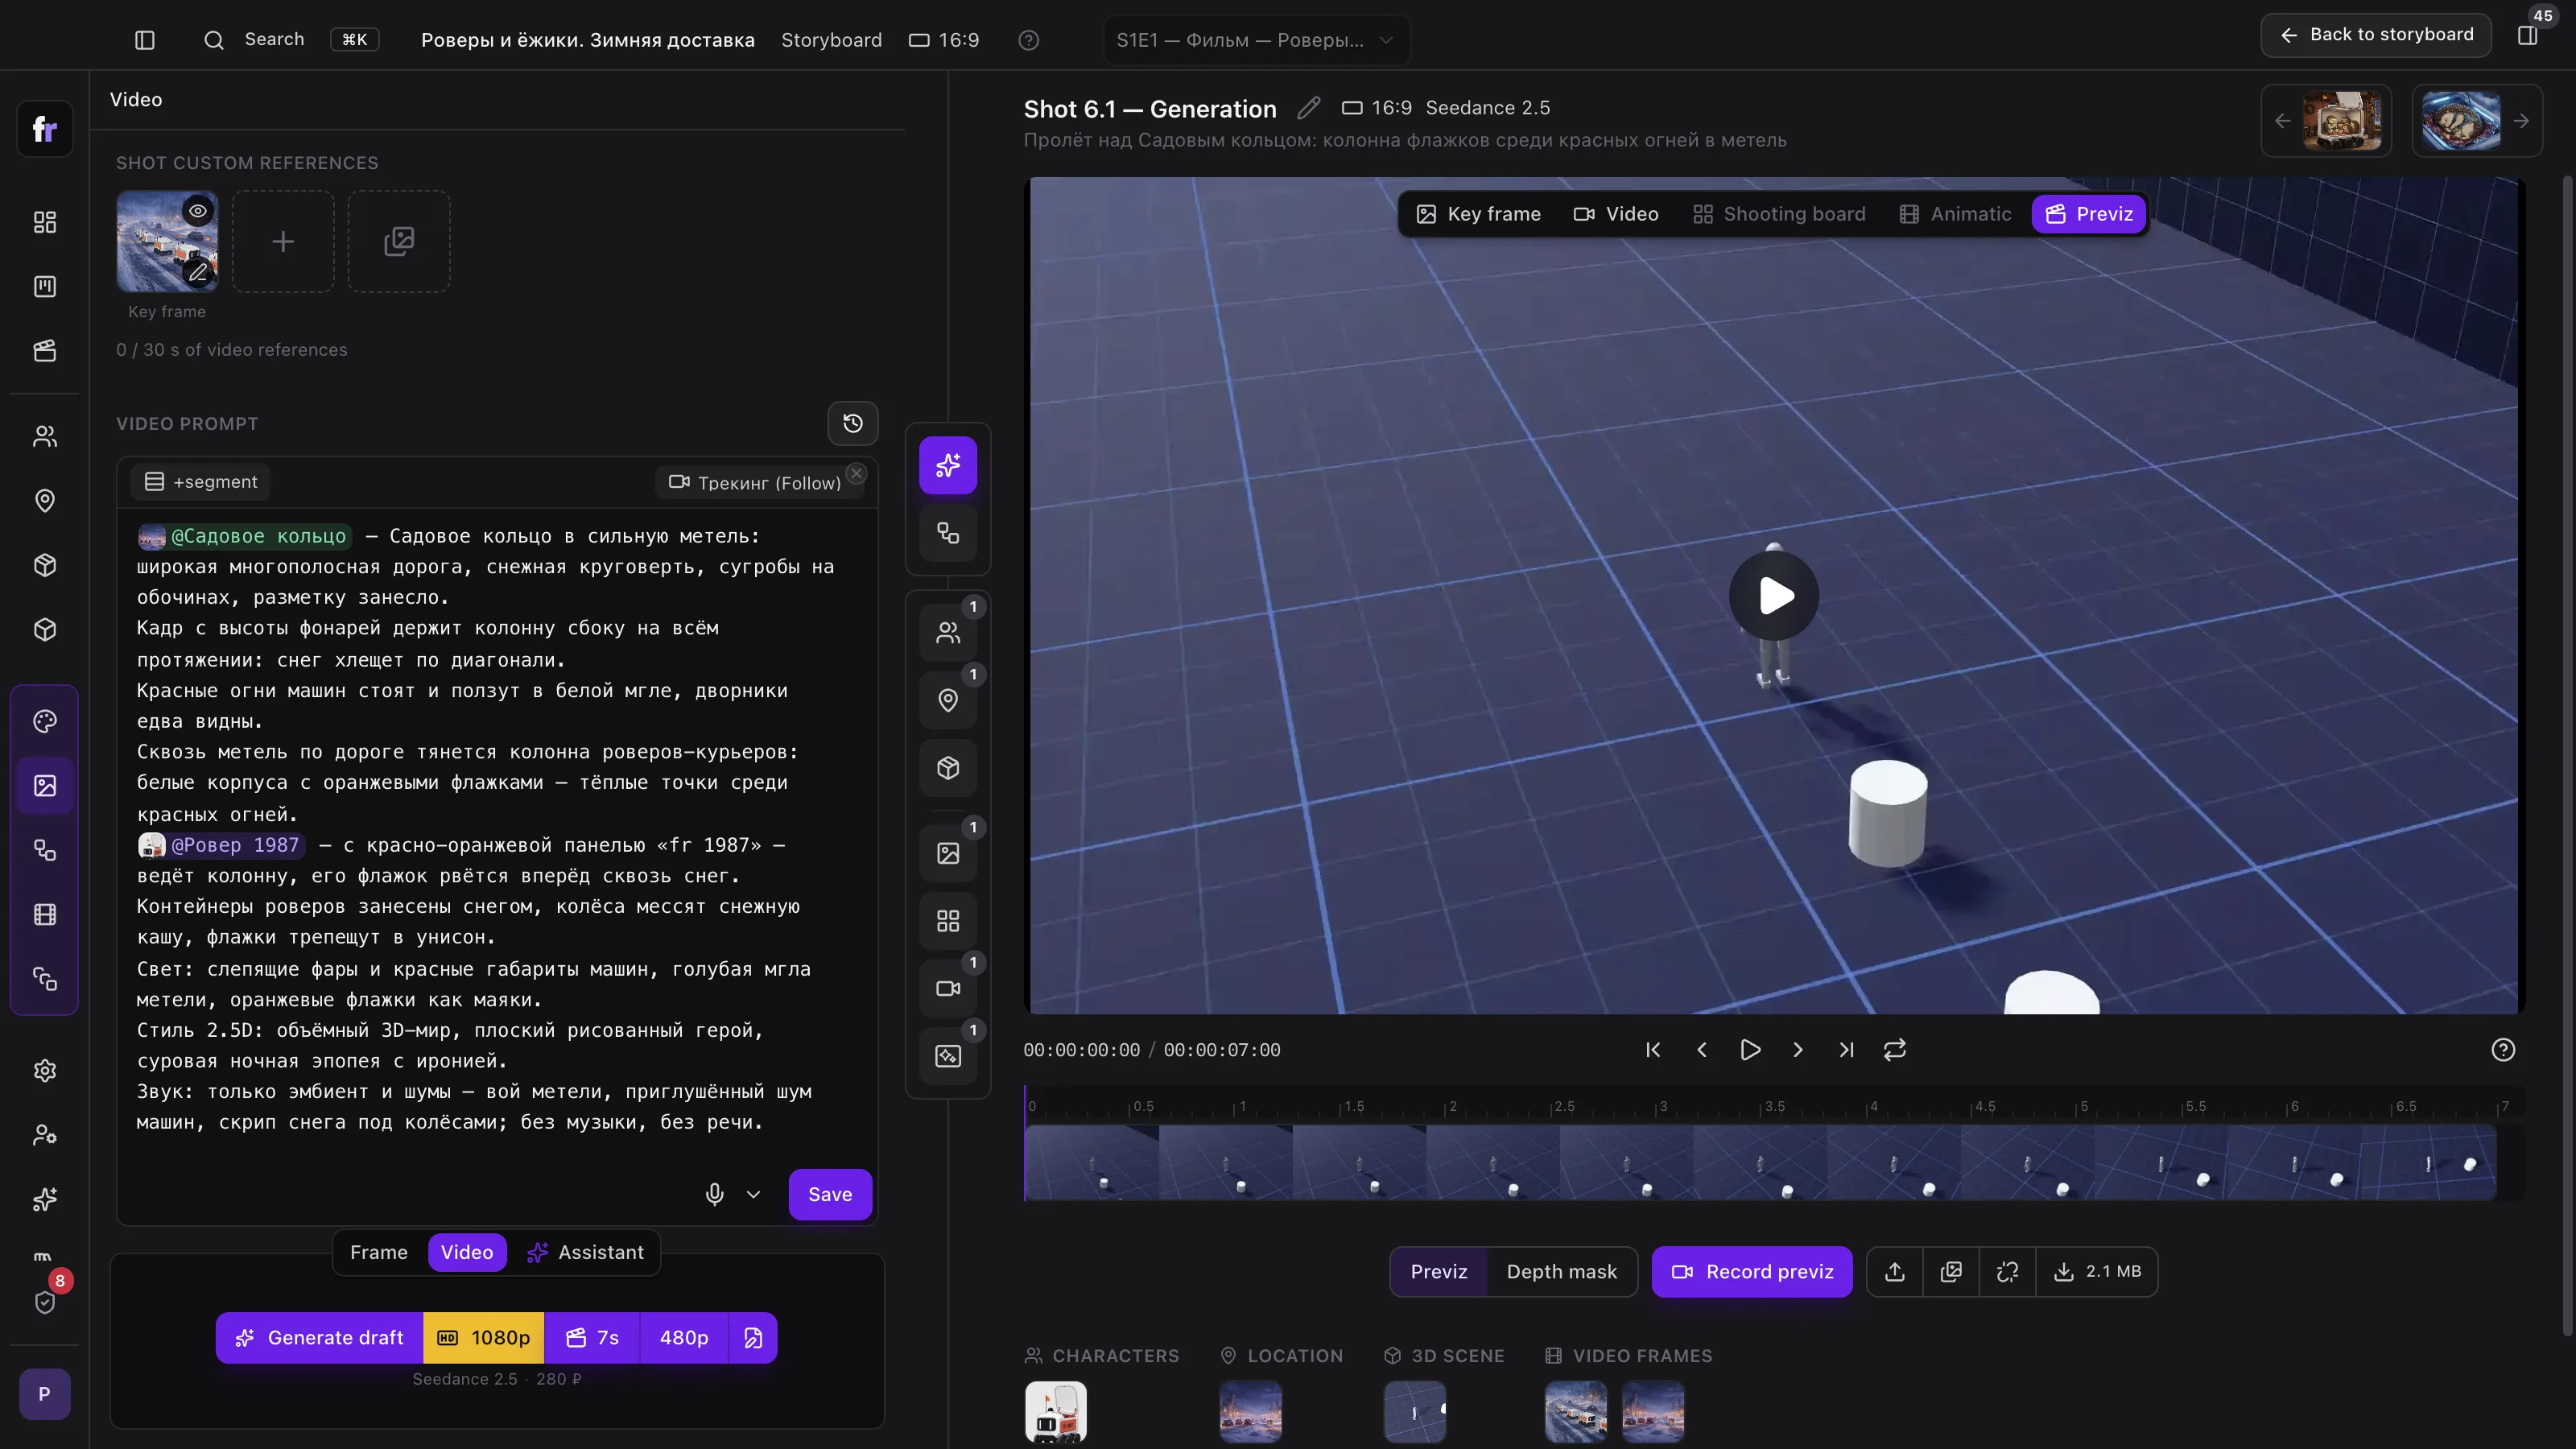The width and height of the screenshot is (2576, 1449).
Task: Open the video prompt history
Action: (x=852, y=424)
